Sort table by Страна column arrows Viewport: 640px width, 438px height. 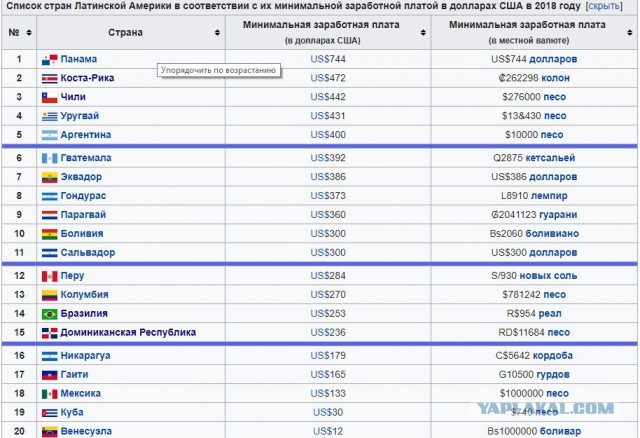[217, 33]
